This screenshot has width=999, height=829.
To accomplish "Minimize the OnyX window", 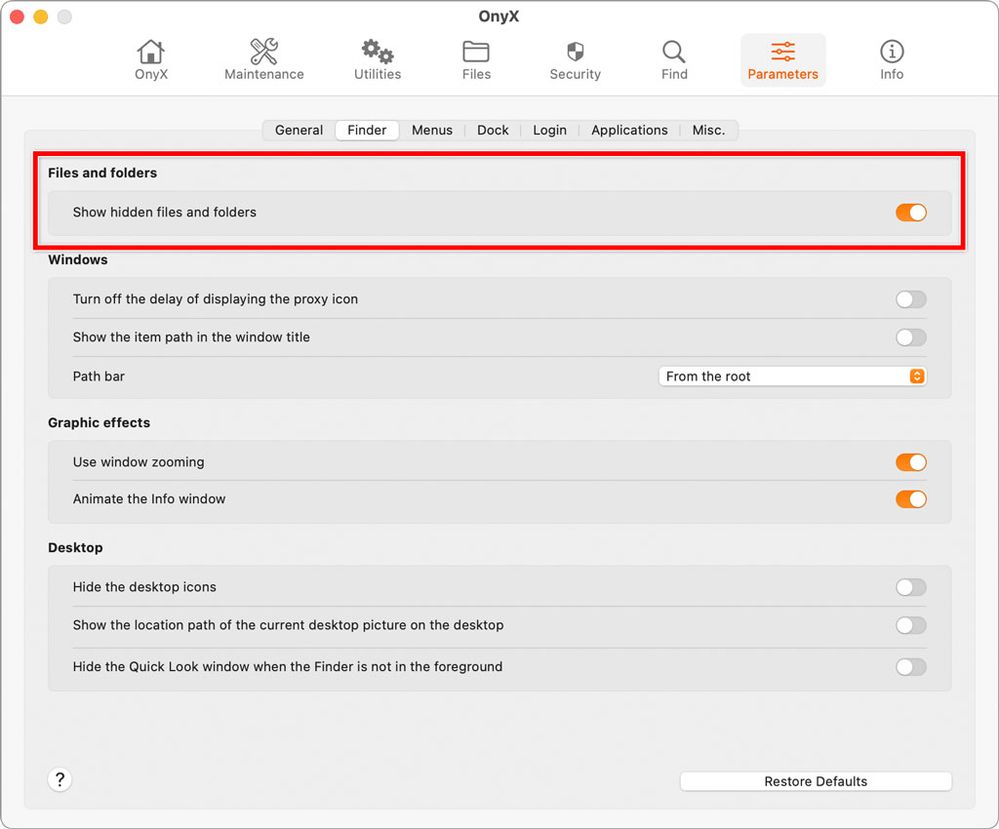I will click(41, 17).
